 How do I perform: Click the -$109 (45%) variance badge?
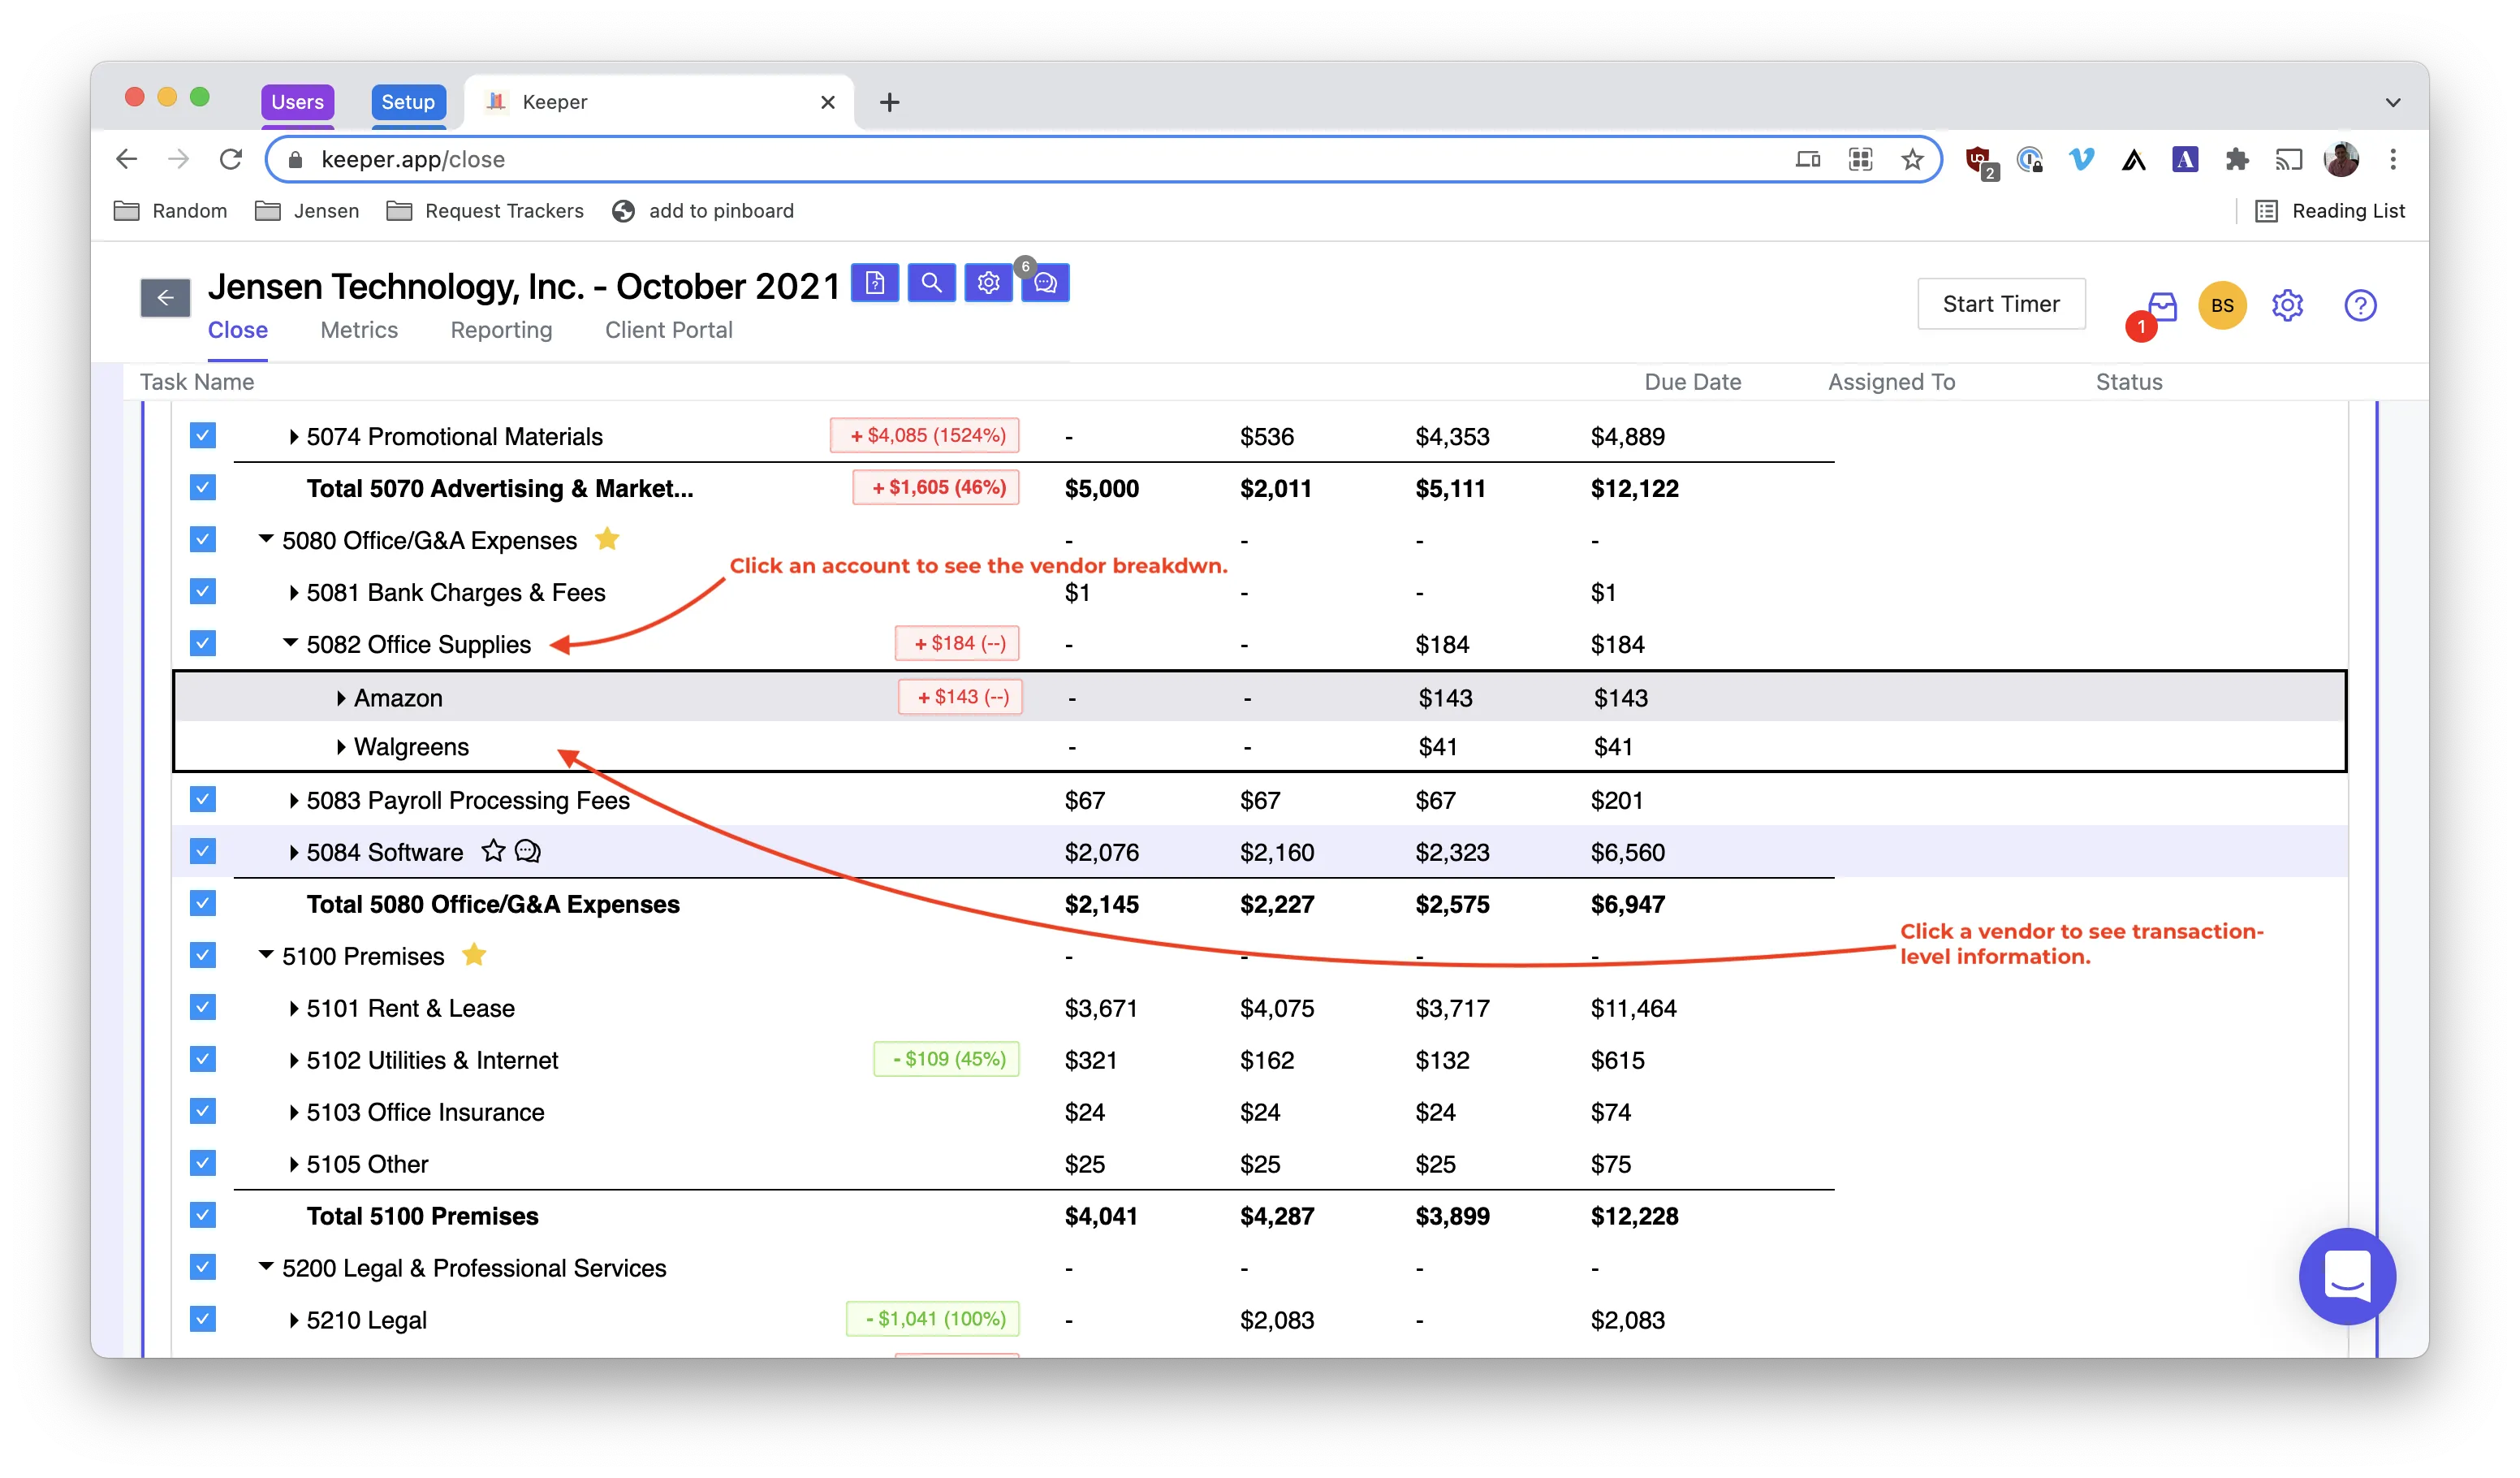947,1059
